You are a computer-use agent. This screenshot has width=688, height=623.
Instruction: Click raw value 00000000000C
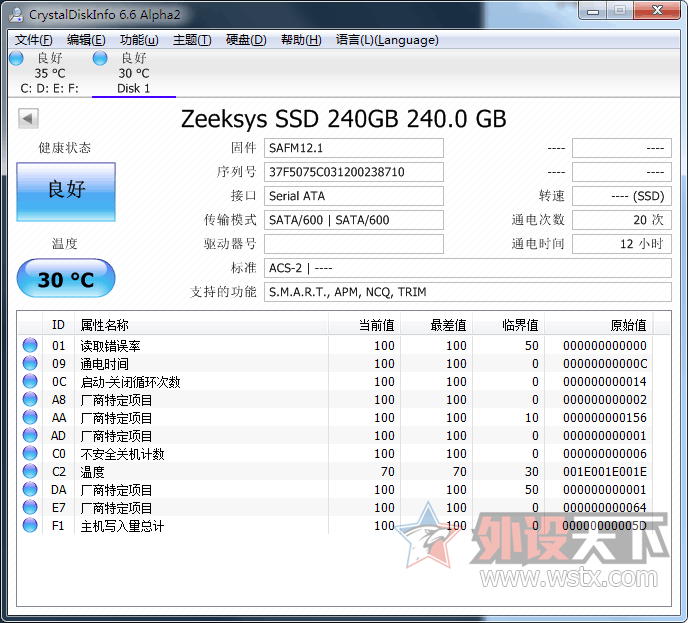[605, 364]
